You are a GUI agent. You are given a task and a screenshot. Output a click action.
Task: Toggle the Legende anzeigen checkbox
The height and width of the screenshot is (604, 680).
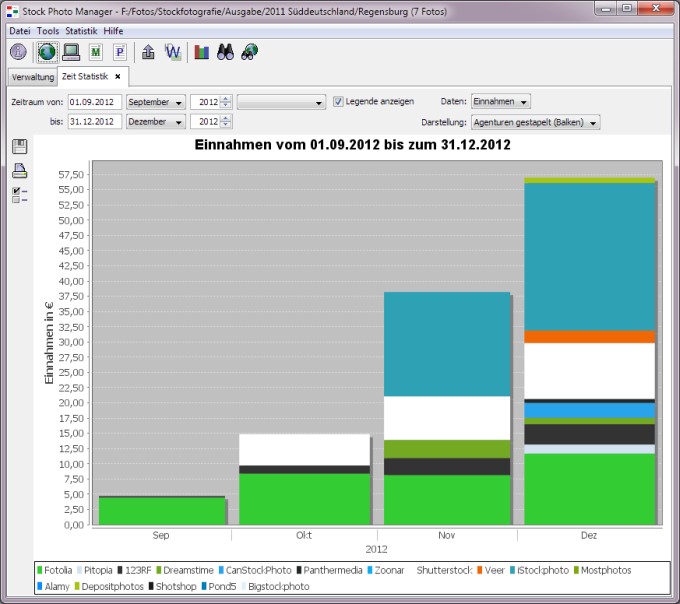click(x=338, y=101)
